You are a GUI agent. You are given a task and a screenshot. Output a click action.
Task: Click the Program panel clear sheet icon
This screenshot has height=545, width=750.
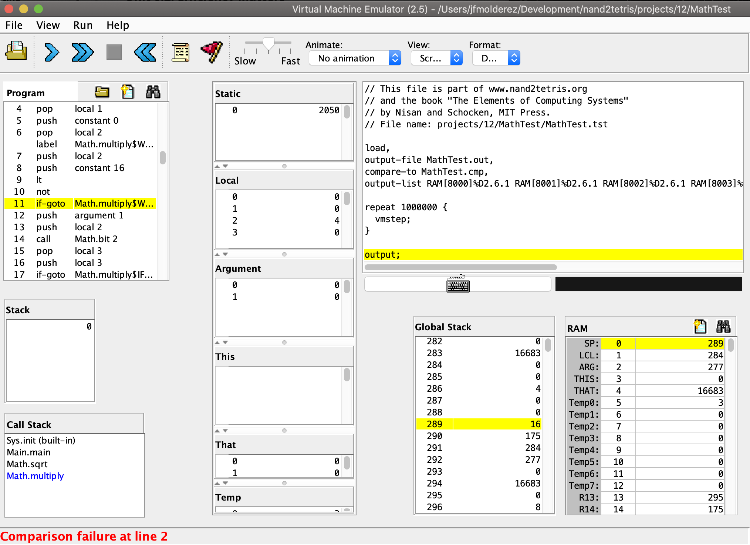[128, 92]
